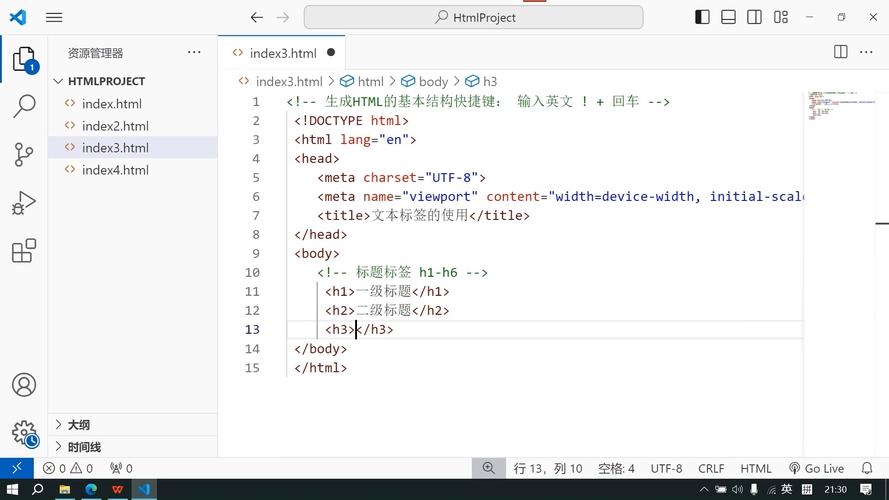Change encoding via UTF-8 status item

666,468
